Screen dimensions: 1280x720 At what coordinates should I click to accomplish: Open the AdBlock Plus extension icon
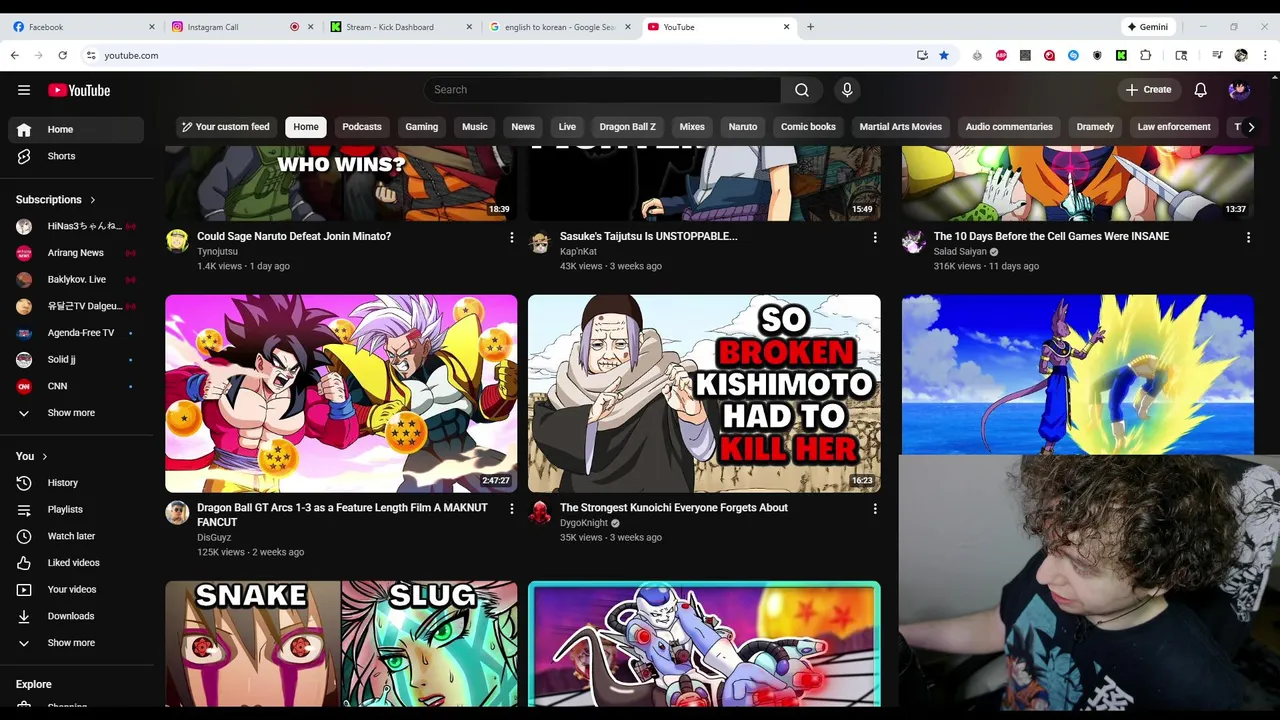pos(1001,56)
